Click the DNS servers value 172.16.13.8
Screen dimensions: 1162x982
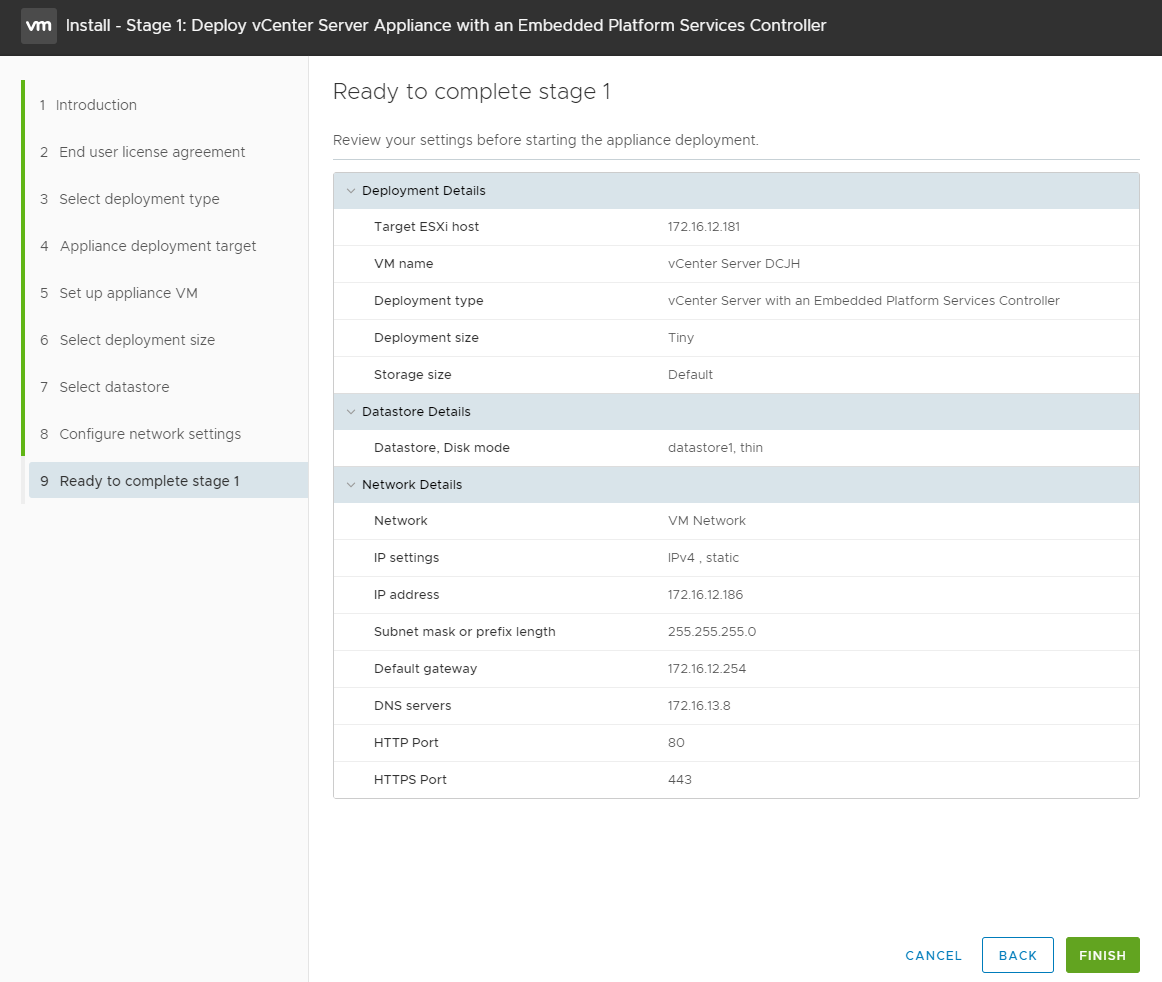(x=699, y=706)
